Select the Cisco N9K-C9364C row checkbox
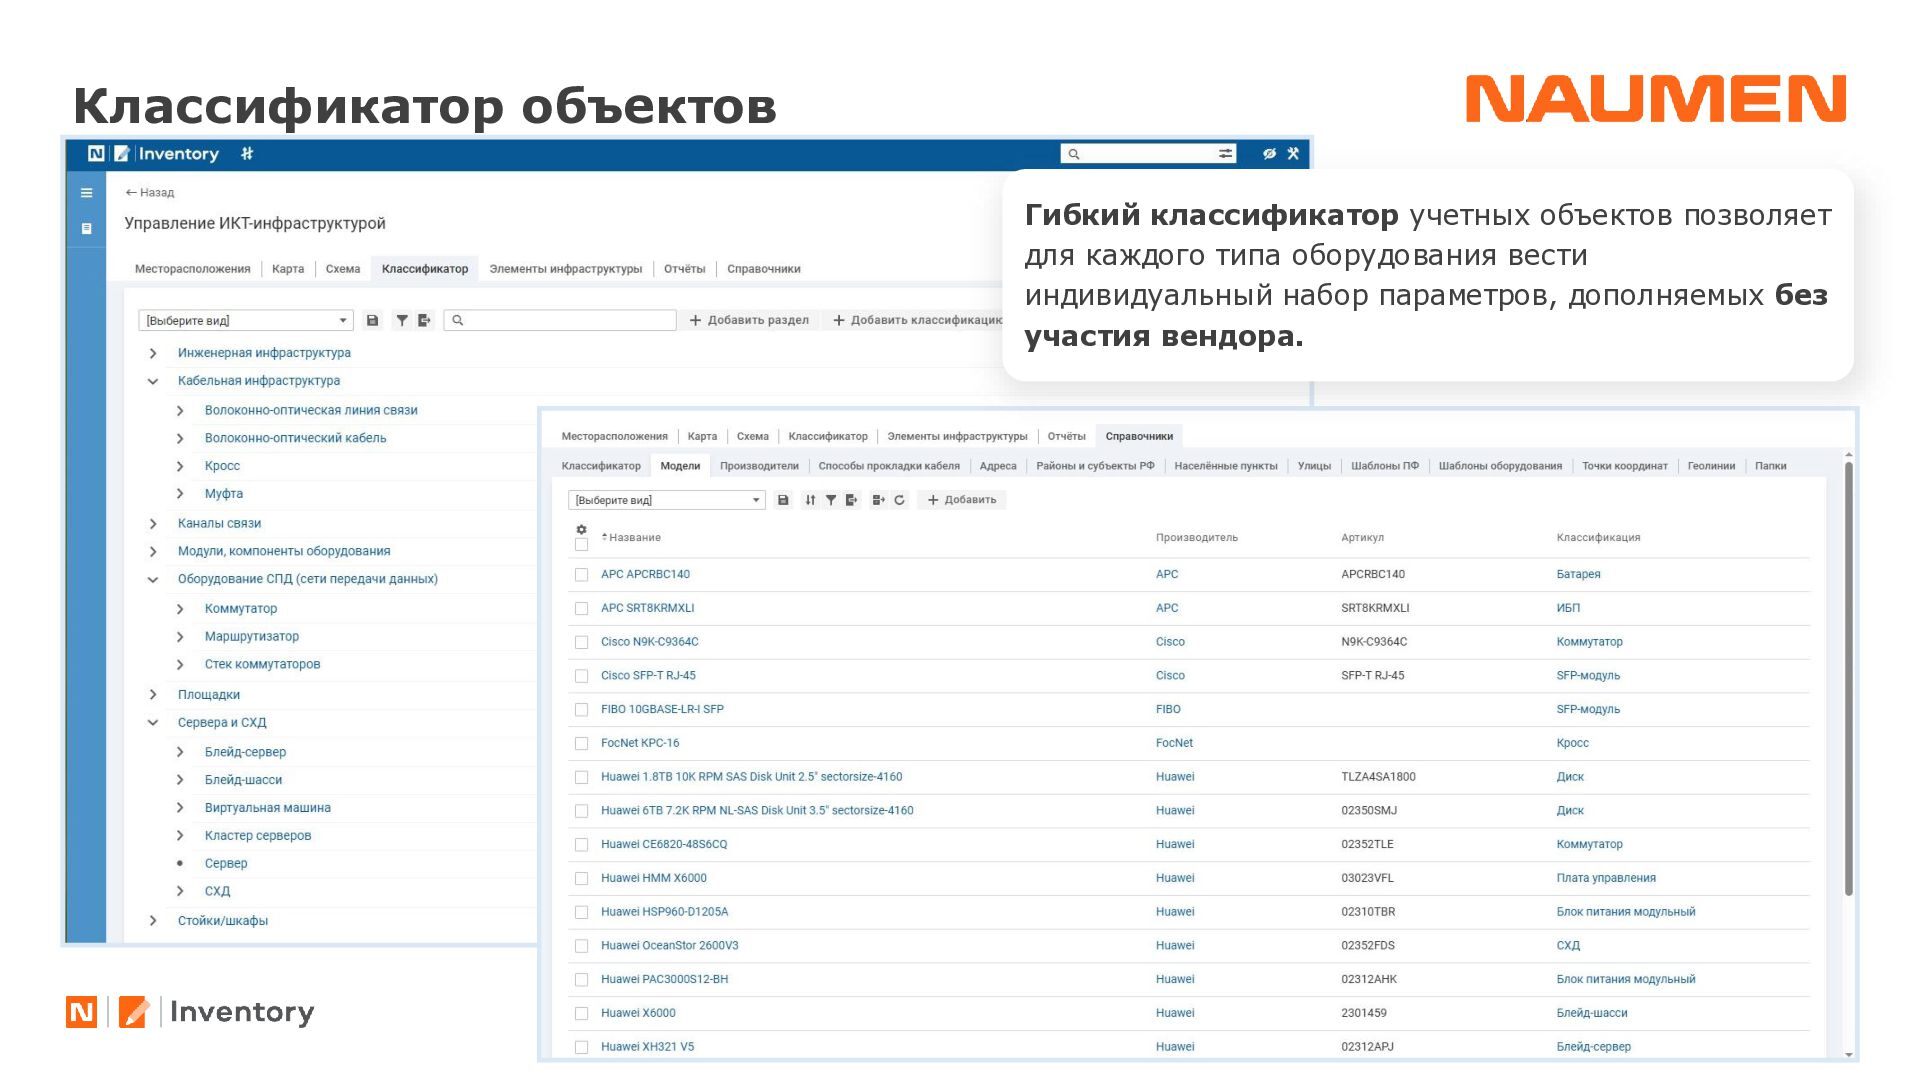Viewport: 1920px width, 1080px height. [x=581, y=642]
